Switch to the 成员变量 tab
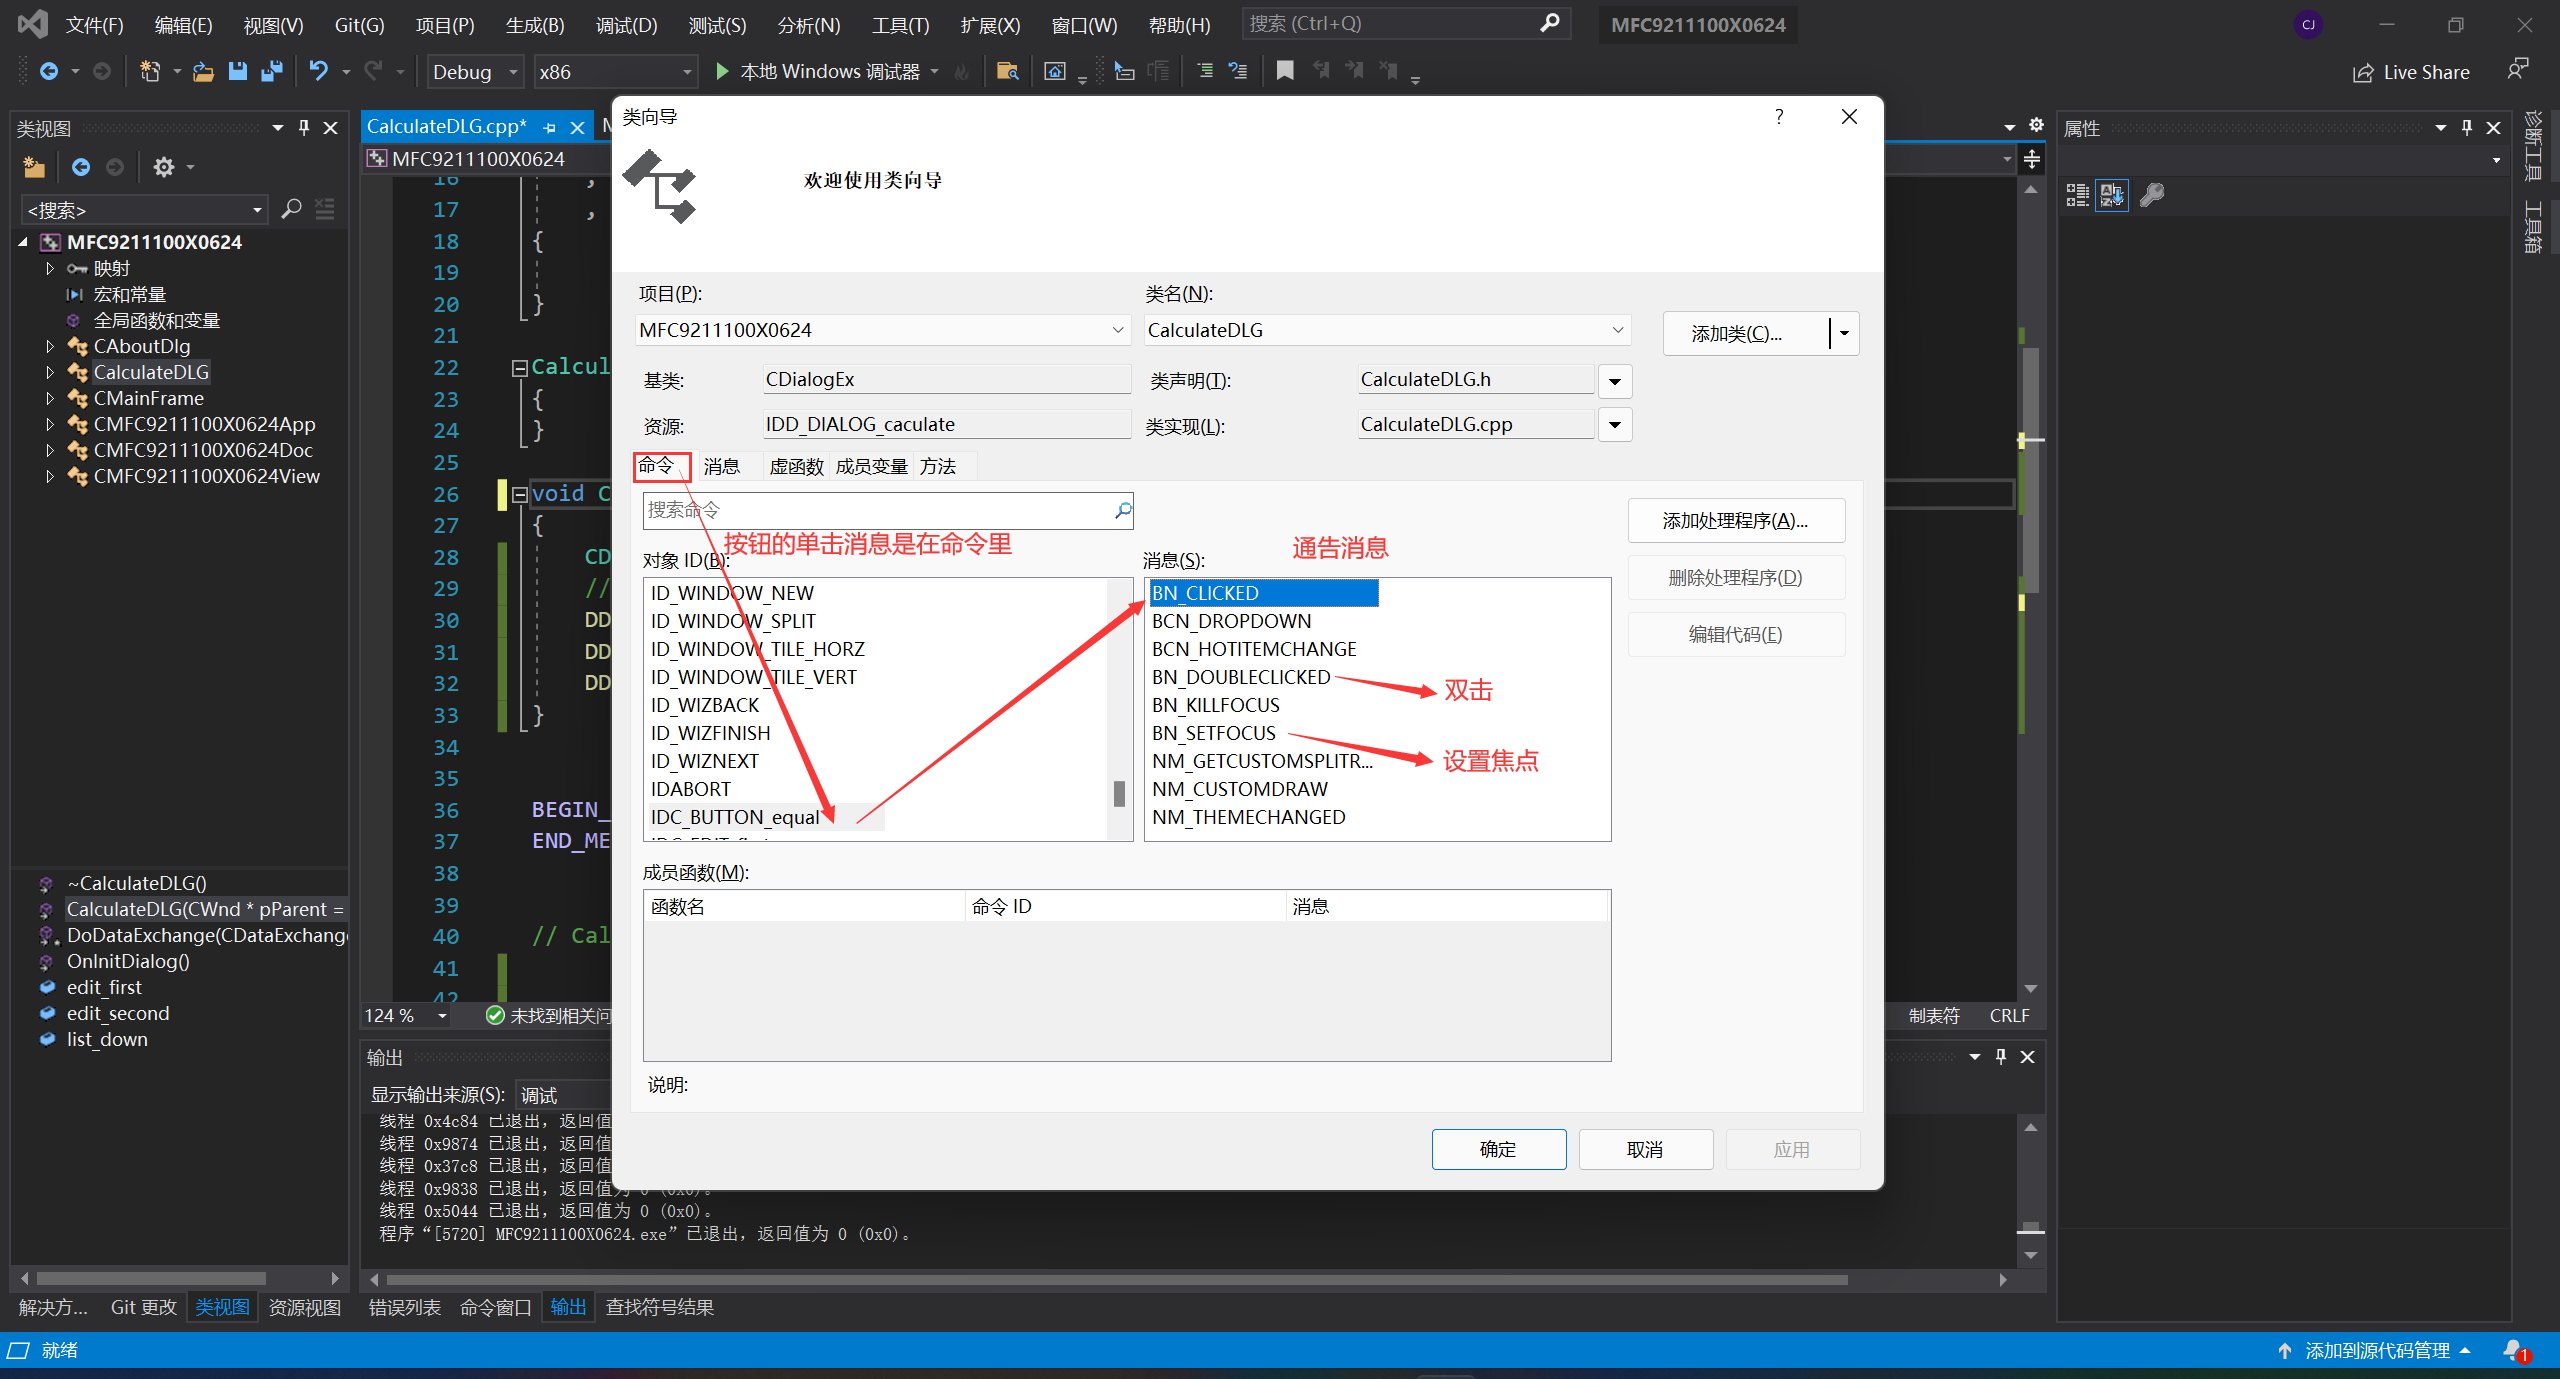Image resolution: width=2560 pixels, height=1379 pixels. [871, 466]
